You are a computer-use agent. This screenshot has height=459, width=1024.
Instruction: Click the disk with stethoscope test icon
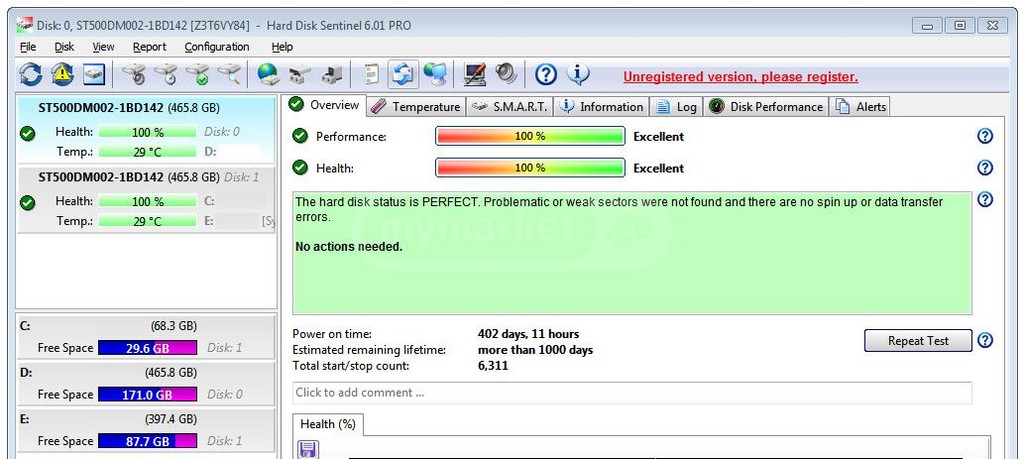[135, 74]
